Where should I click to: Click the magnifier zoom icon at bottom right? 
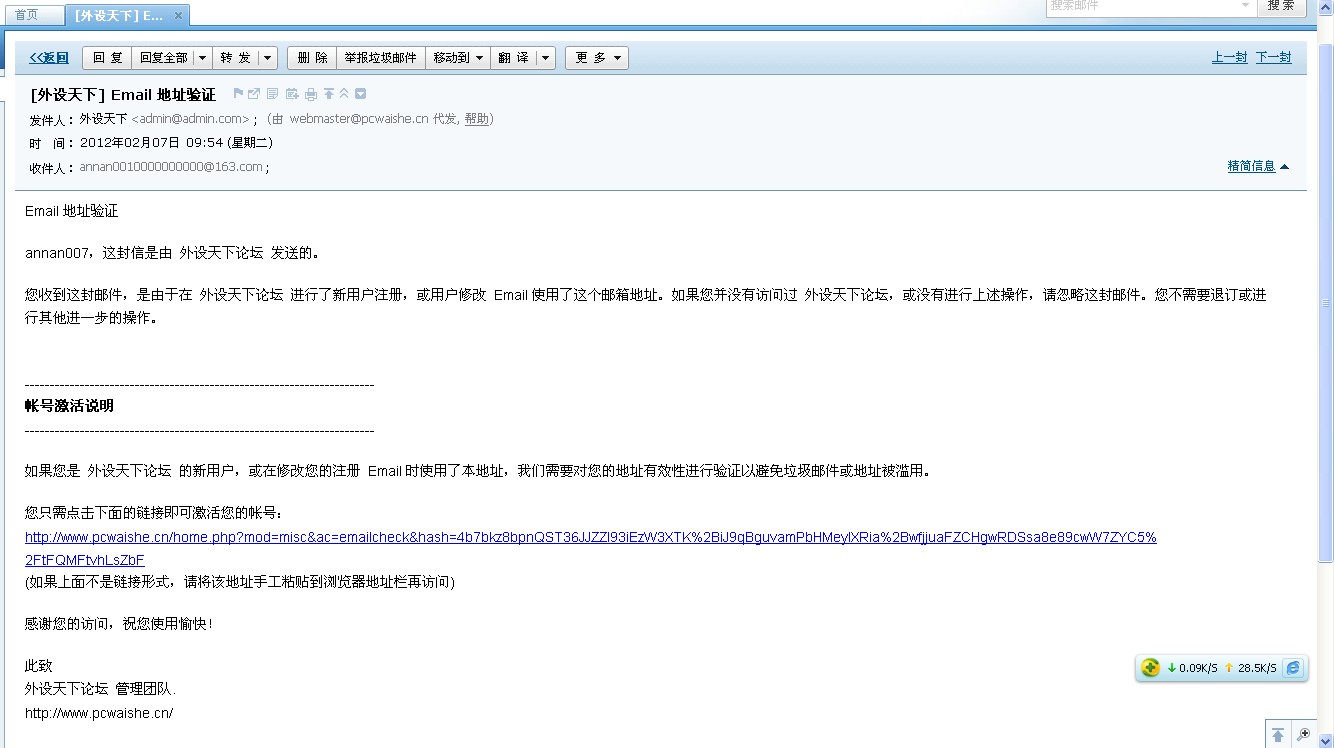(x=1303, y=735)
